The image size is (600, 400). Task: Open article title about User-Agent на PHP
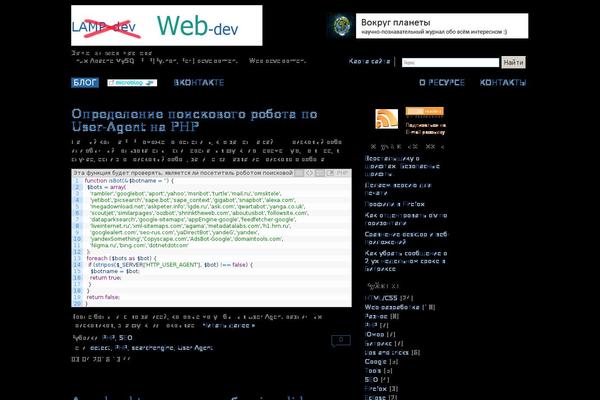[194, 120]
